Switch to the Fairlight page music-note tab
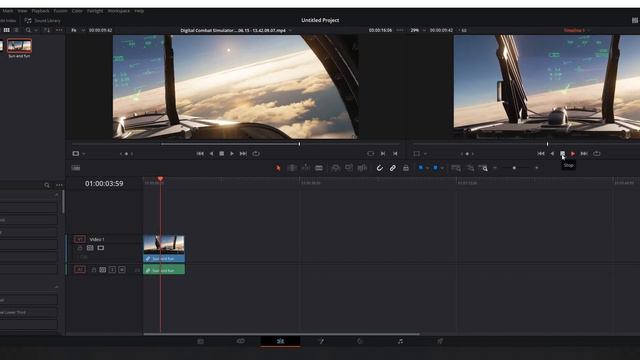Screen dimensions: 640x360 [400, 341]
